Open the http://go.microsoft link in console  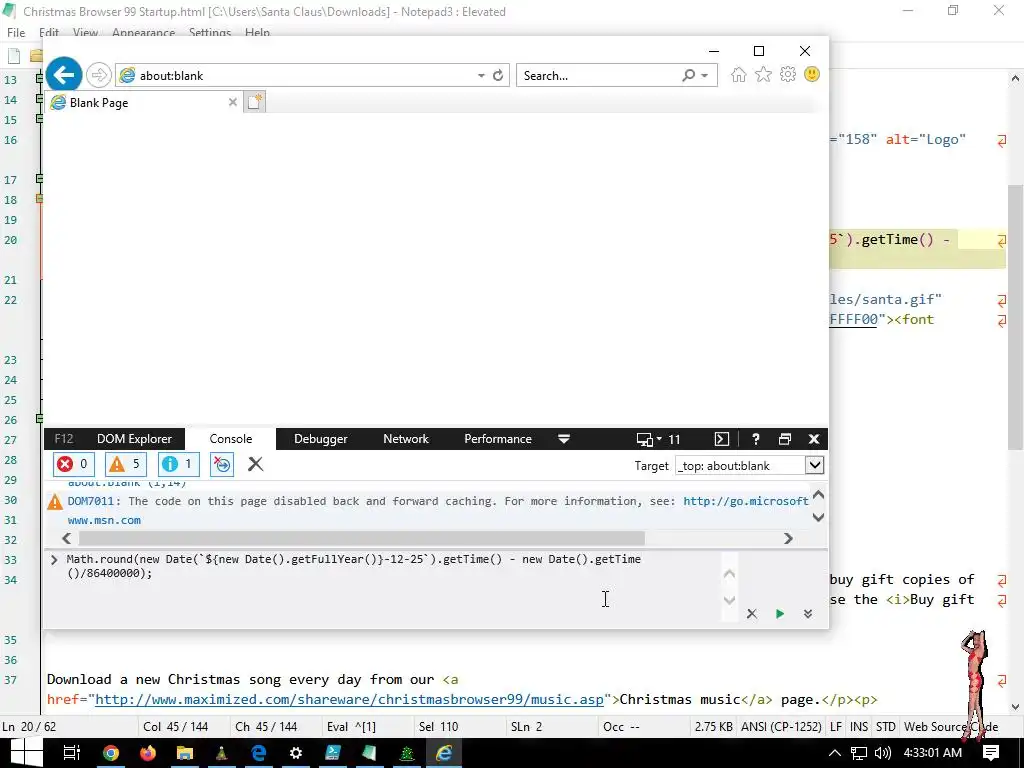pyautogui.click(x=746, y=501)
